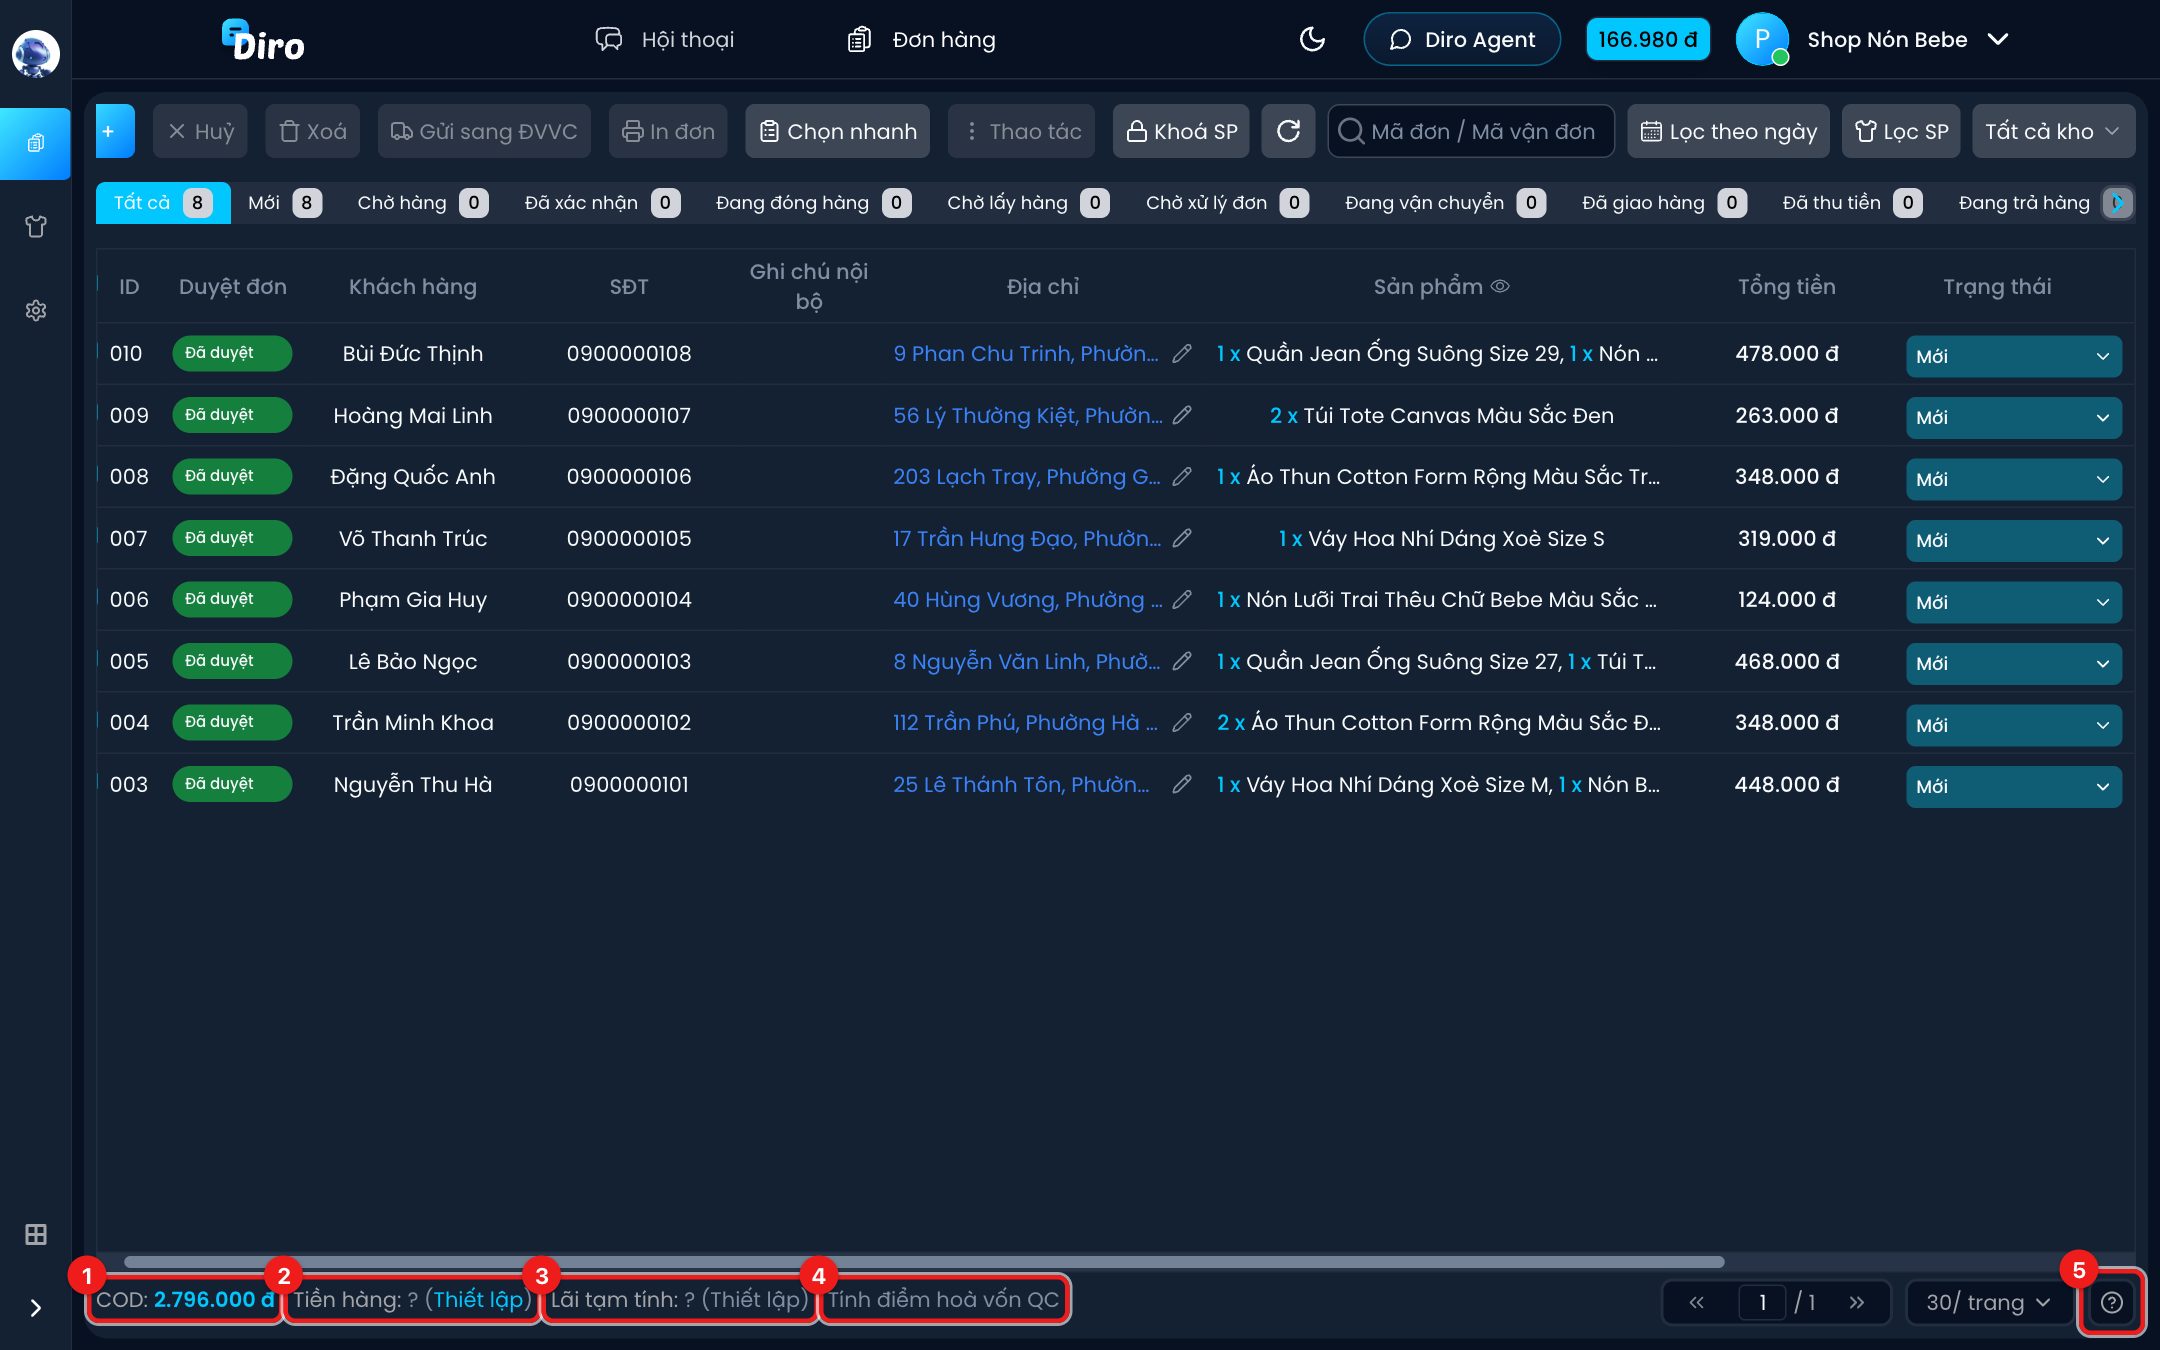Image resolution: width=2160 pixels, height=1350 pixels.
Task: Click the horizontal table scrollbar
Action: pos(924,1262)
